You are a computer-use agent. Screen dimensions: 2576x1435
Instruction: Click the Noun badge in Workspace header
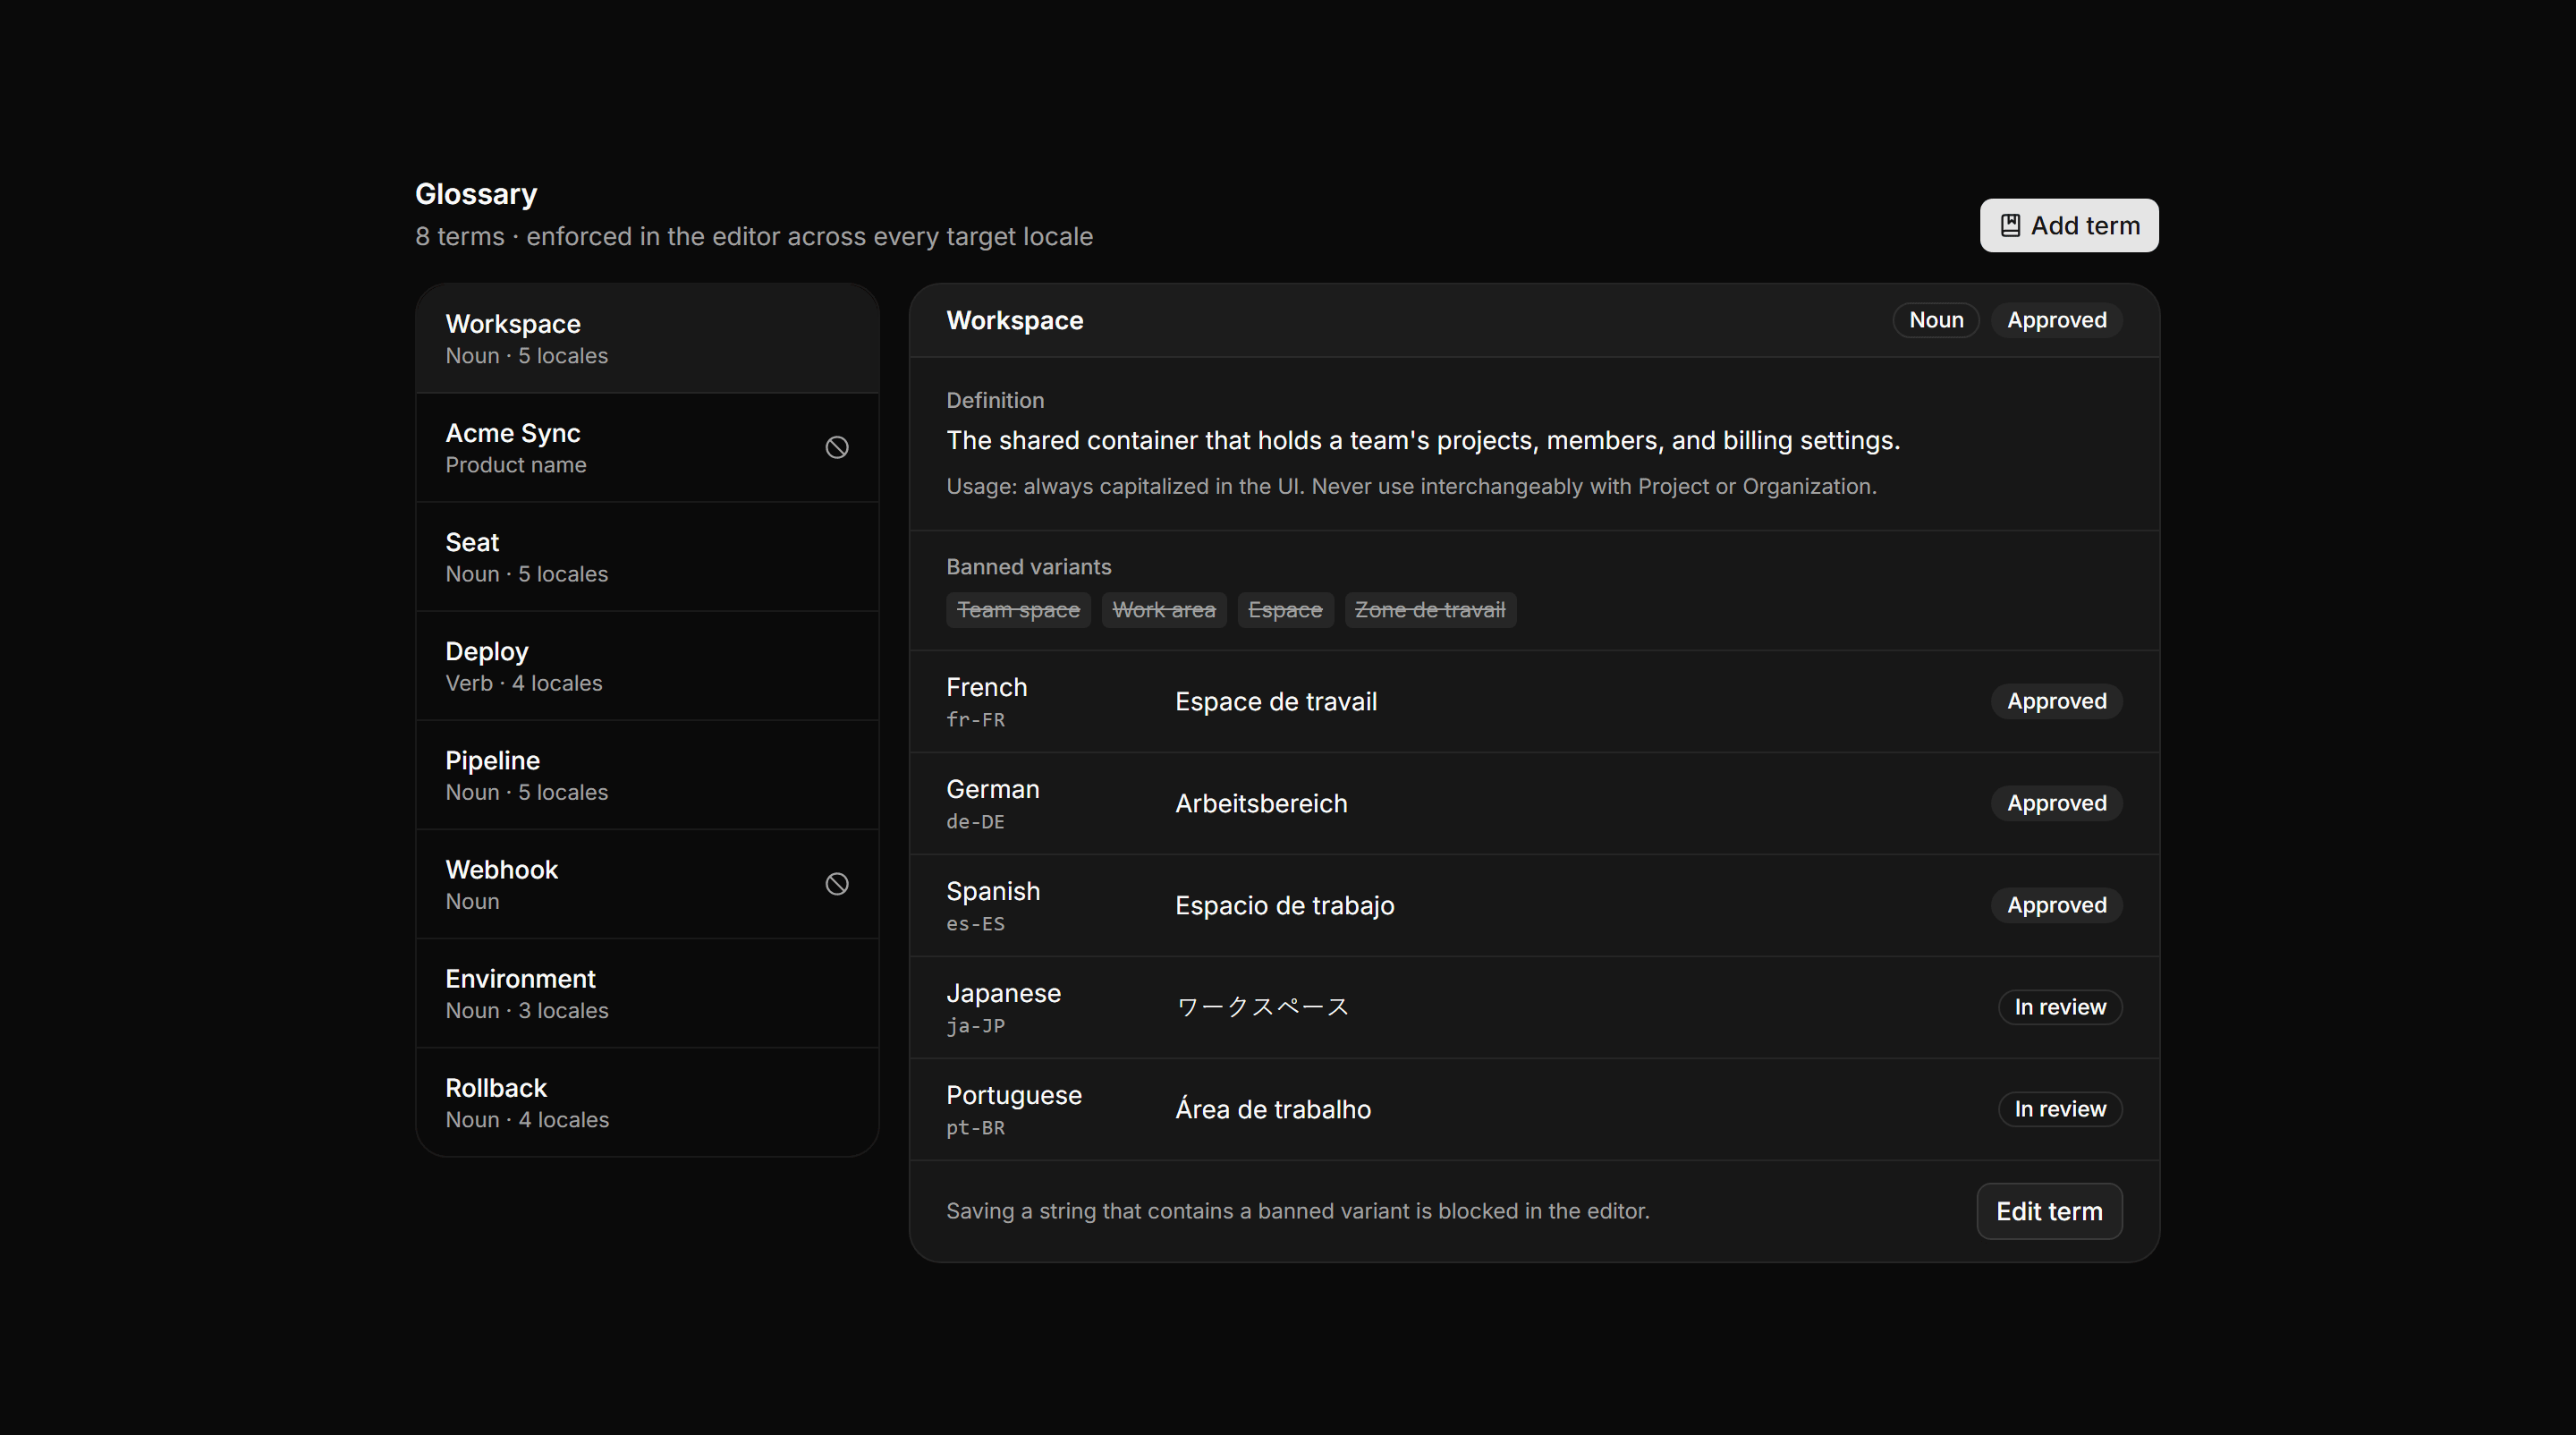pos(1936,320)
